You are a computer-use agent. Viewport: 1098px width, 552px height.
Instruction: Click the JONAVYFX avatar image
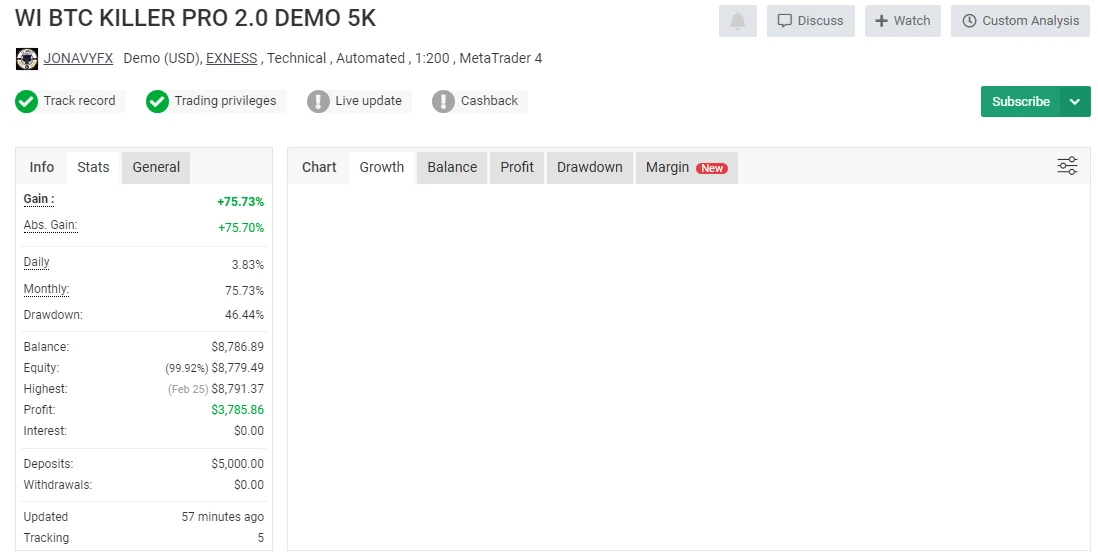point(27,59)
